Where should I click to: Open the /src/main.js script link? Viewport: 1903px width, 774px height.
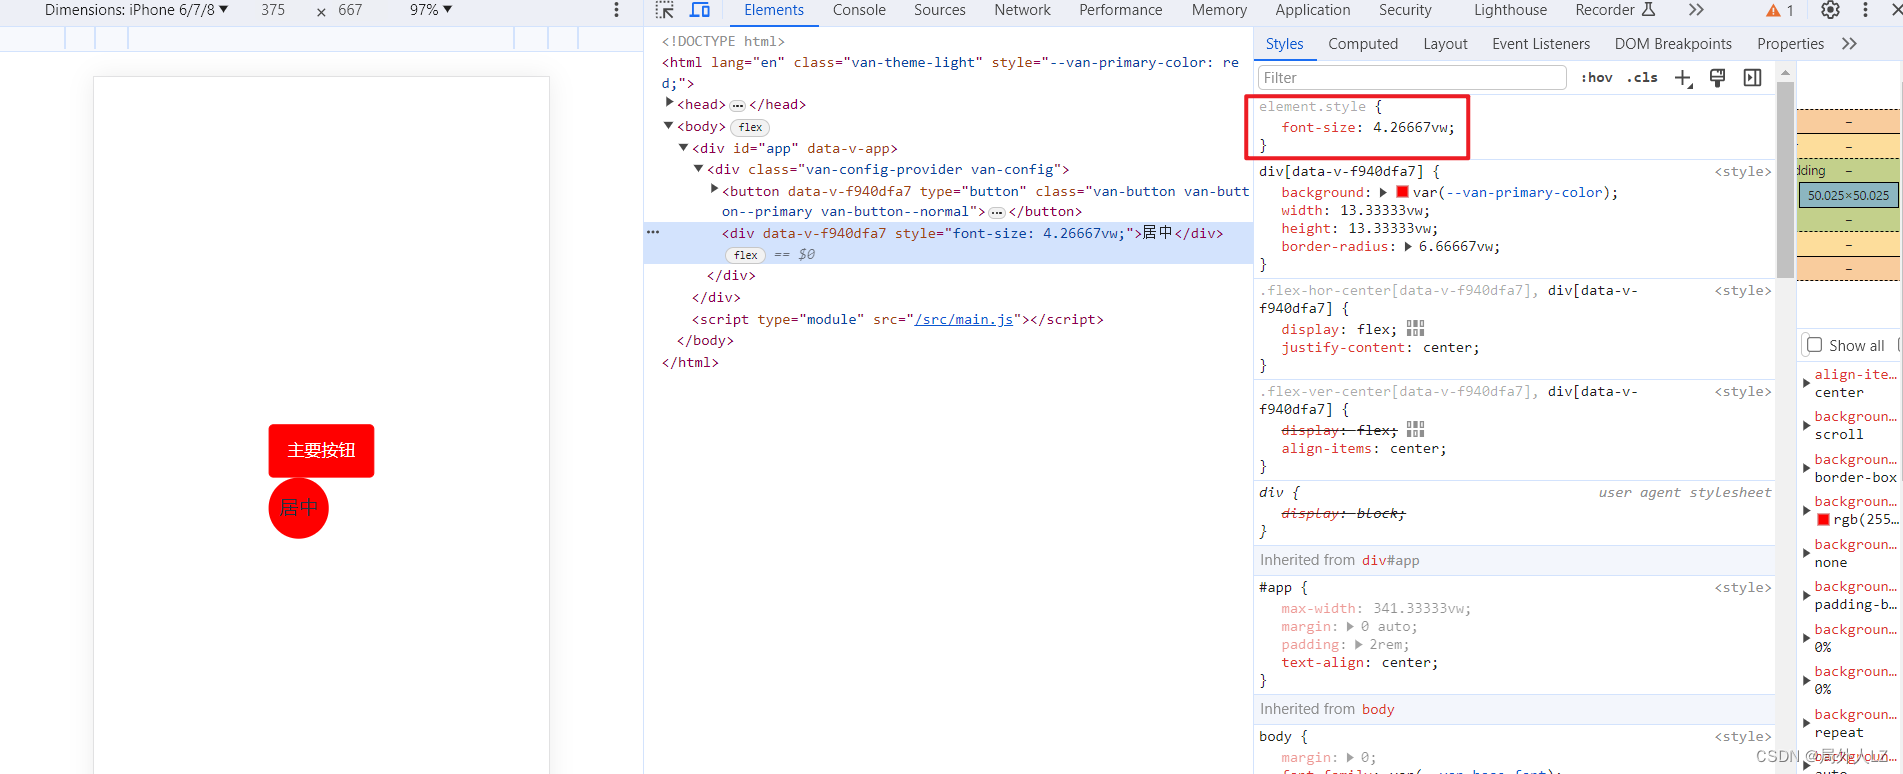coord(963,319)
